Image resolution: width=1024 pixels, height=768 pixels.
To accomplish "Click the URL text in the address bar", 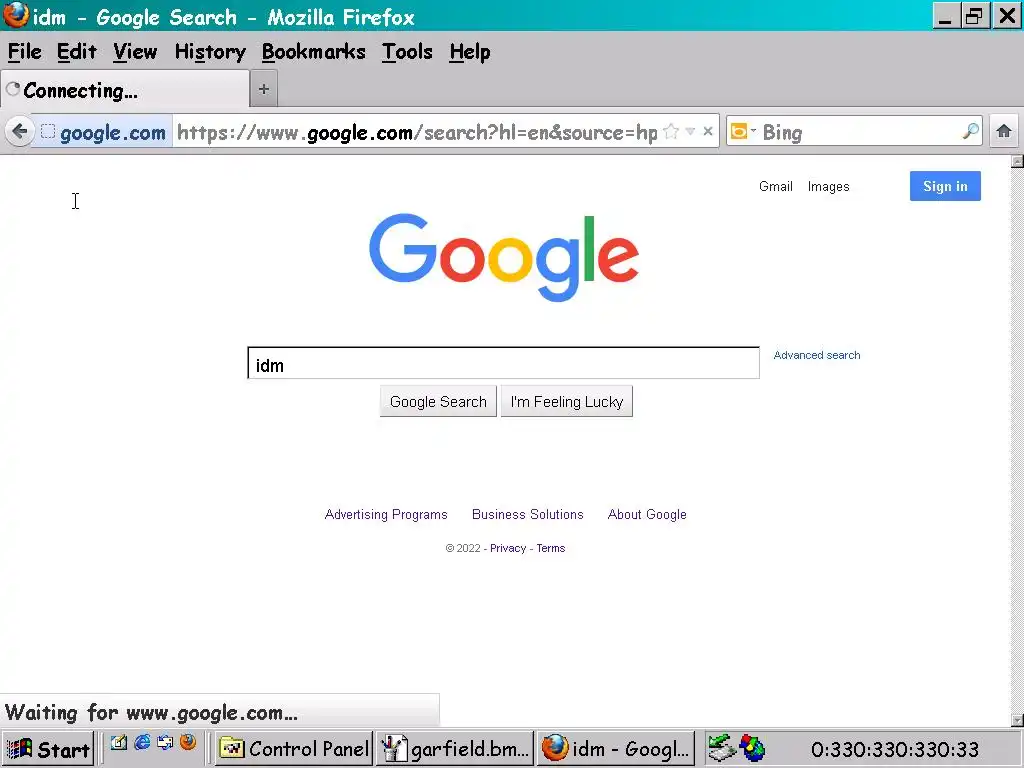I will (417, 132).
